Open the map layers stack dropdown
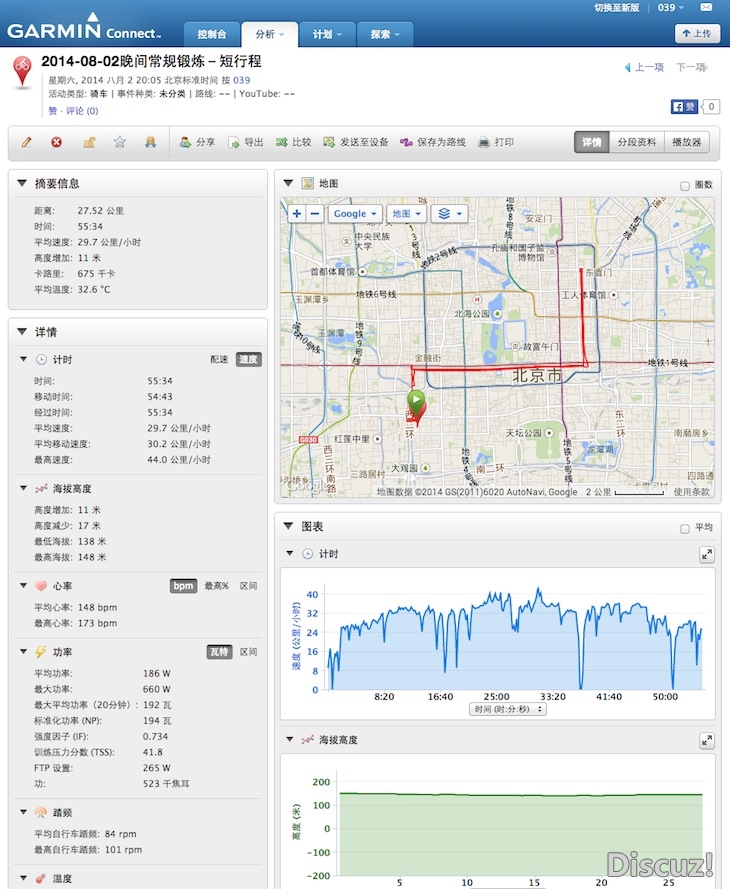The height and width of the screenshot is (889, 730). (449, 214)
